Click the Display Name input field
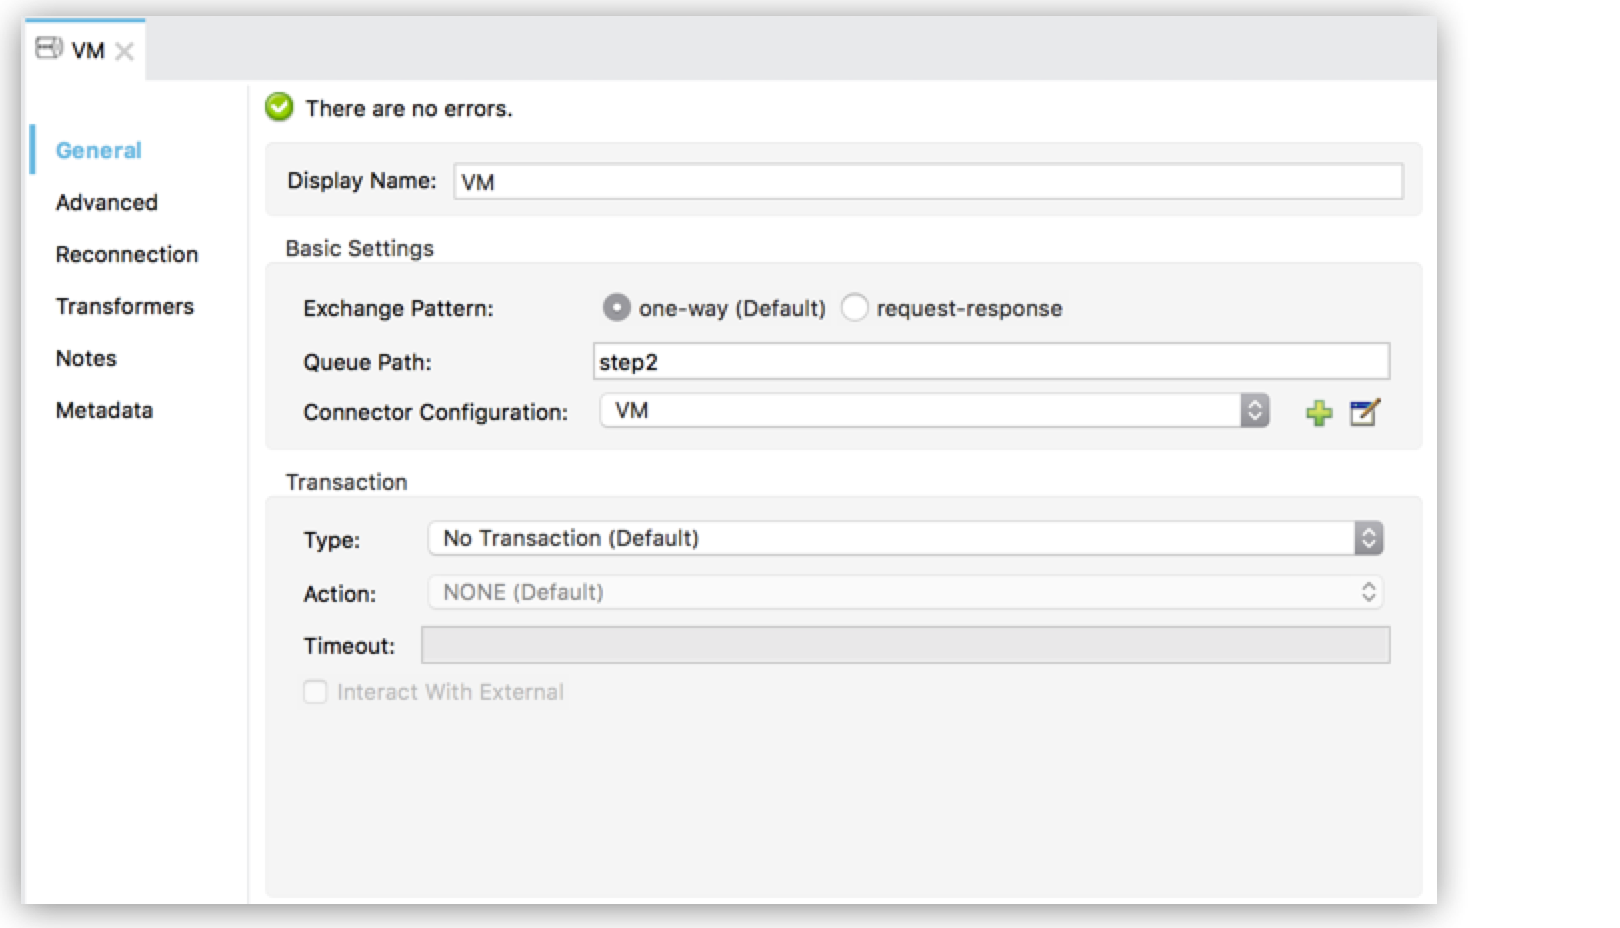 pos(930,181)
